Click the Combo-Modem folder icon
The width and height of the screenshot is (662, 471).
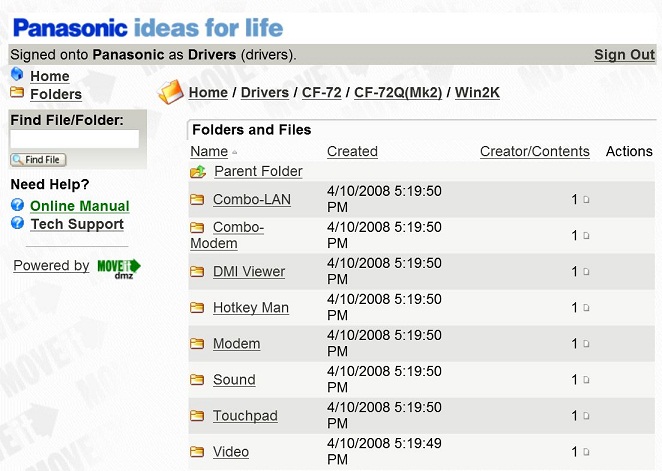197,227
